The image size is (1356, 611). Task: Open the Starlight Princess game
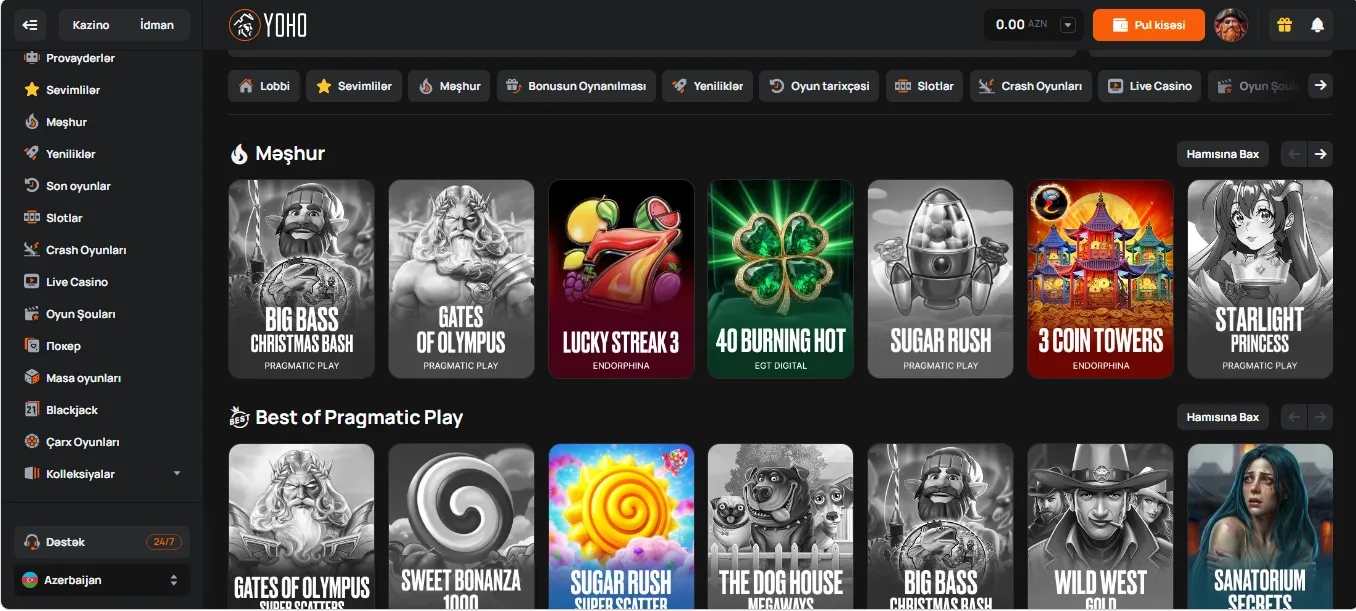1260,279
